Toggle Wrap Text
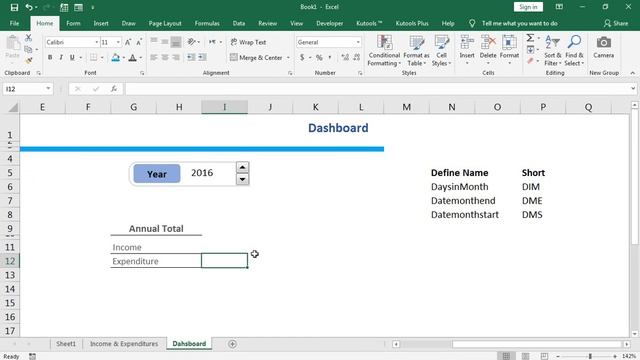Screen dimensions: 640x360 tap(248, 42)
